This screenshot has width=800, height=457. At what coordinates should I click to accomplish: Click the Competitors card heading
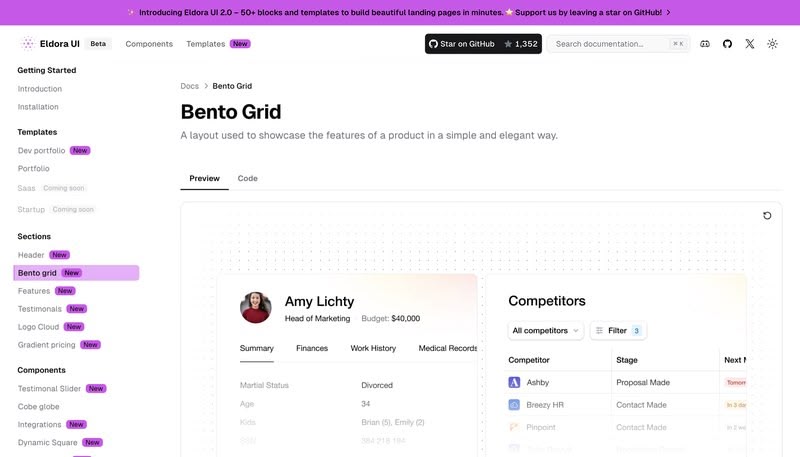pyautogui.click(x=547, y=301)
